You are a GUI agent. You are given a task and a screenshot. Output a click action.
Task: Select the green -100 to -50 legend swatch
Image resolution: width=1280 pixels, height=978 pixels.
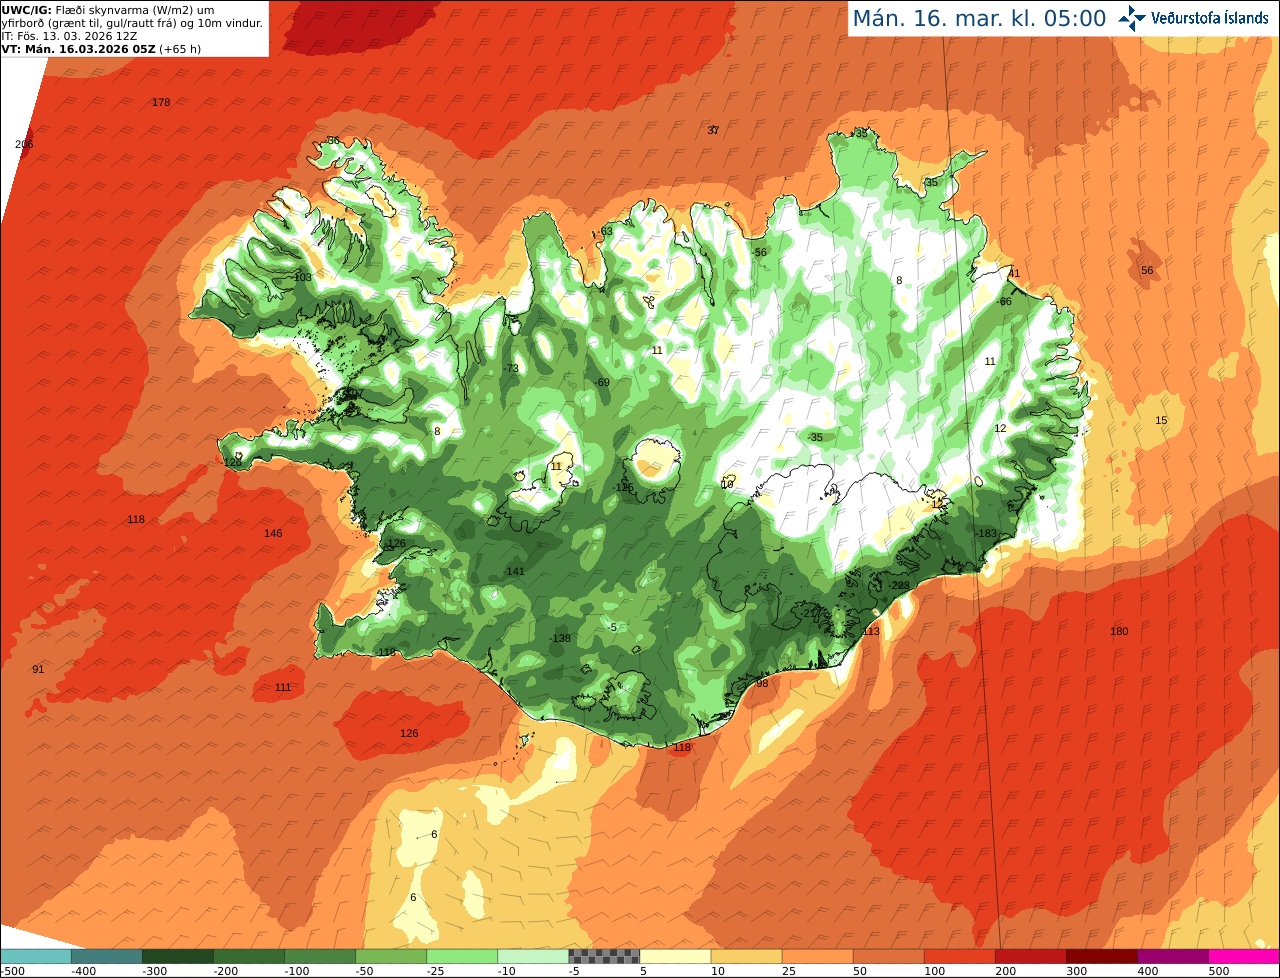(x=321, y=956)
